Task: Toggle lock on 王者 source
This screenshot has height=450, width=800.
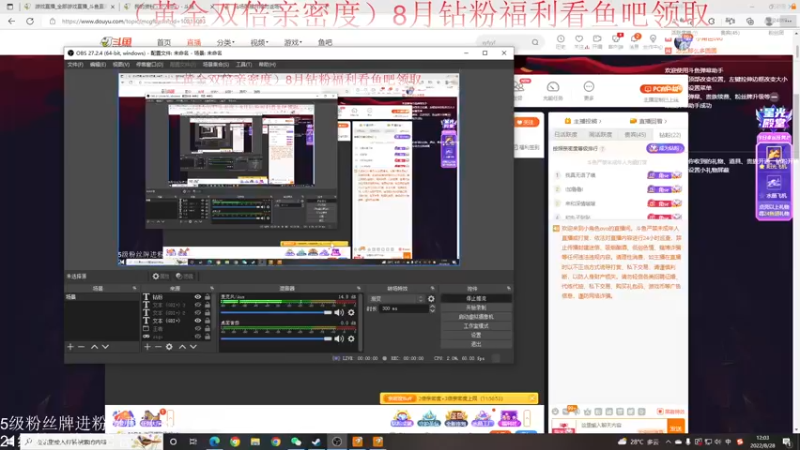Action: pyautogui.click(x=207, y=329)
